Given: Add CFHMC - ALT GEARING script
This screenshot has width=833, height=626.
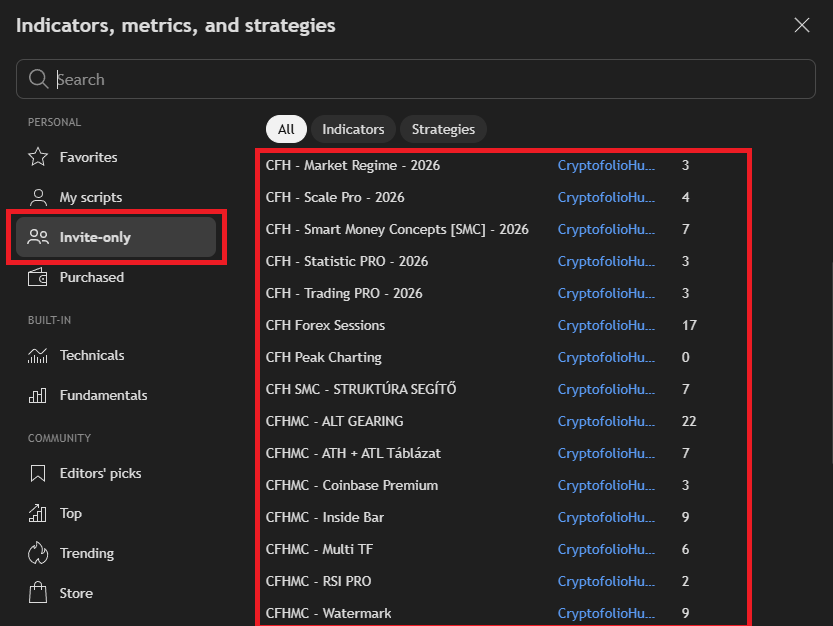Looking at the screenshot, I should pos(335,421).
